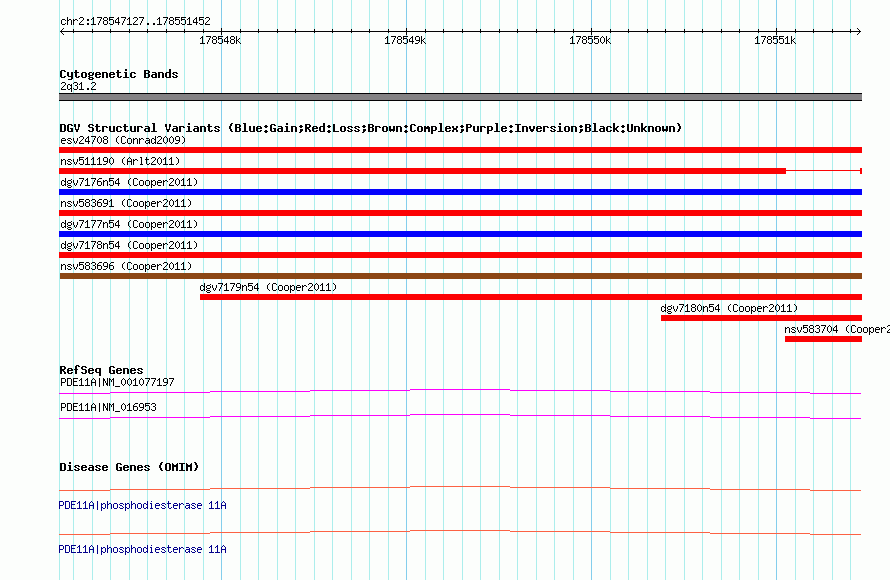Click the left arrow of the coordinate ruler
Viewport: 890px width, 580px height.
[x=62, y=31]
